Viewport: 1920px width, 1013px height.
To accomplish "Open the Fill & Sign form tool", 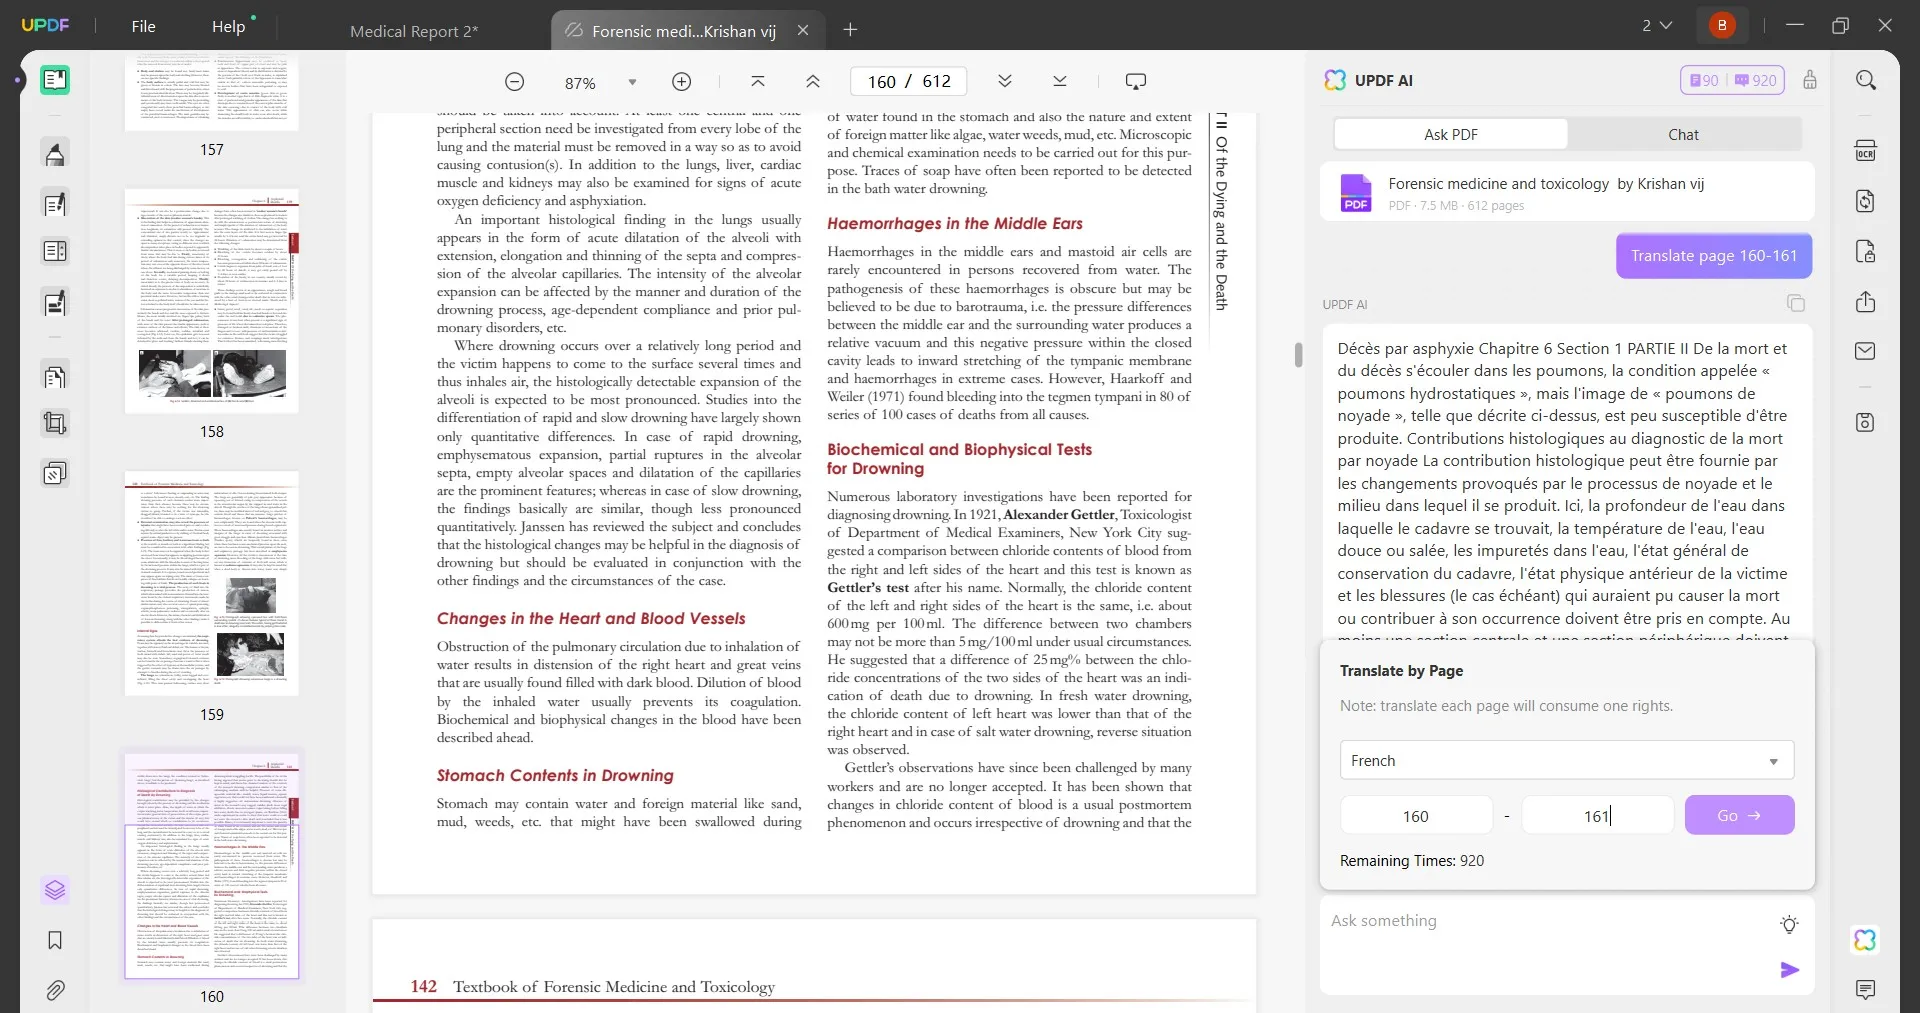I will pyautogui.click(x=55, y=302).
